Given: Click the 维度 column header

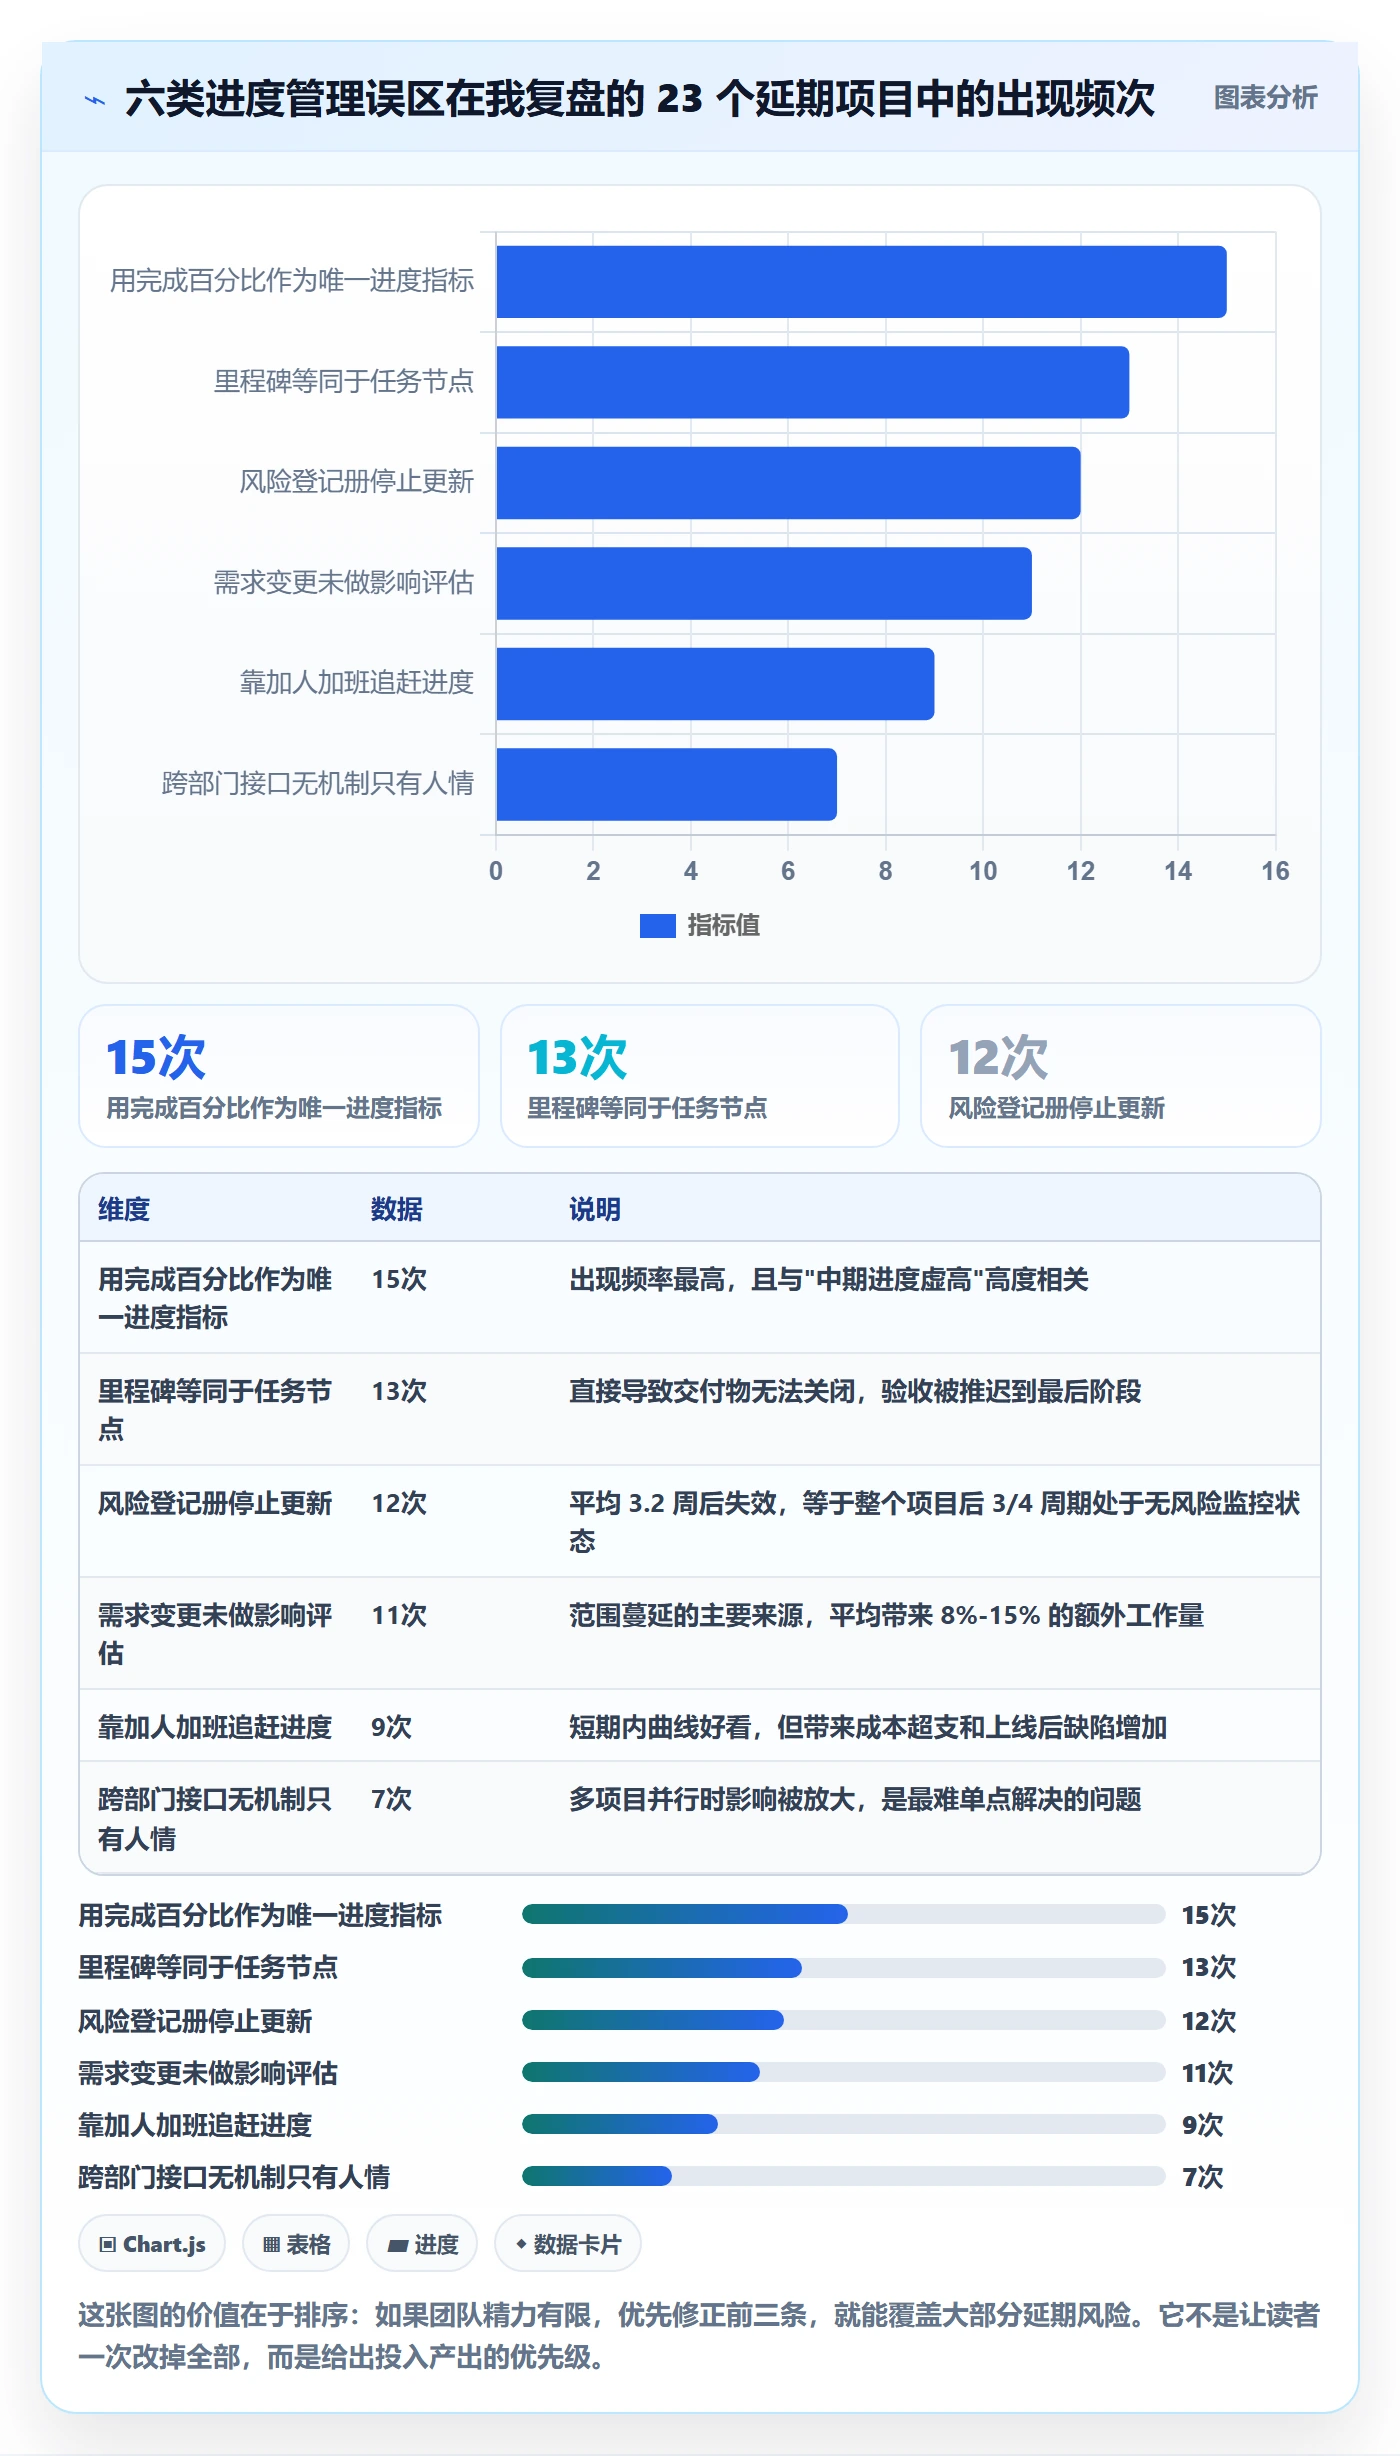Looking at the screenshot, I should tap(124, 1209).
